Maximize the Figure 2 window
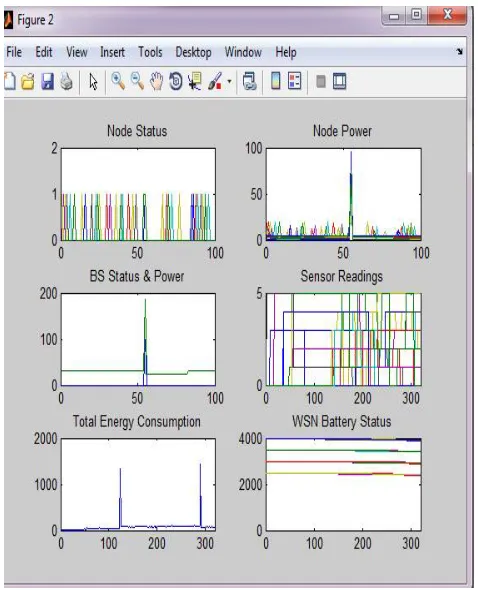Image resolution: width=478 pixels, height=590 pixels. click(416, 15)
